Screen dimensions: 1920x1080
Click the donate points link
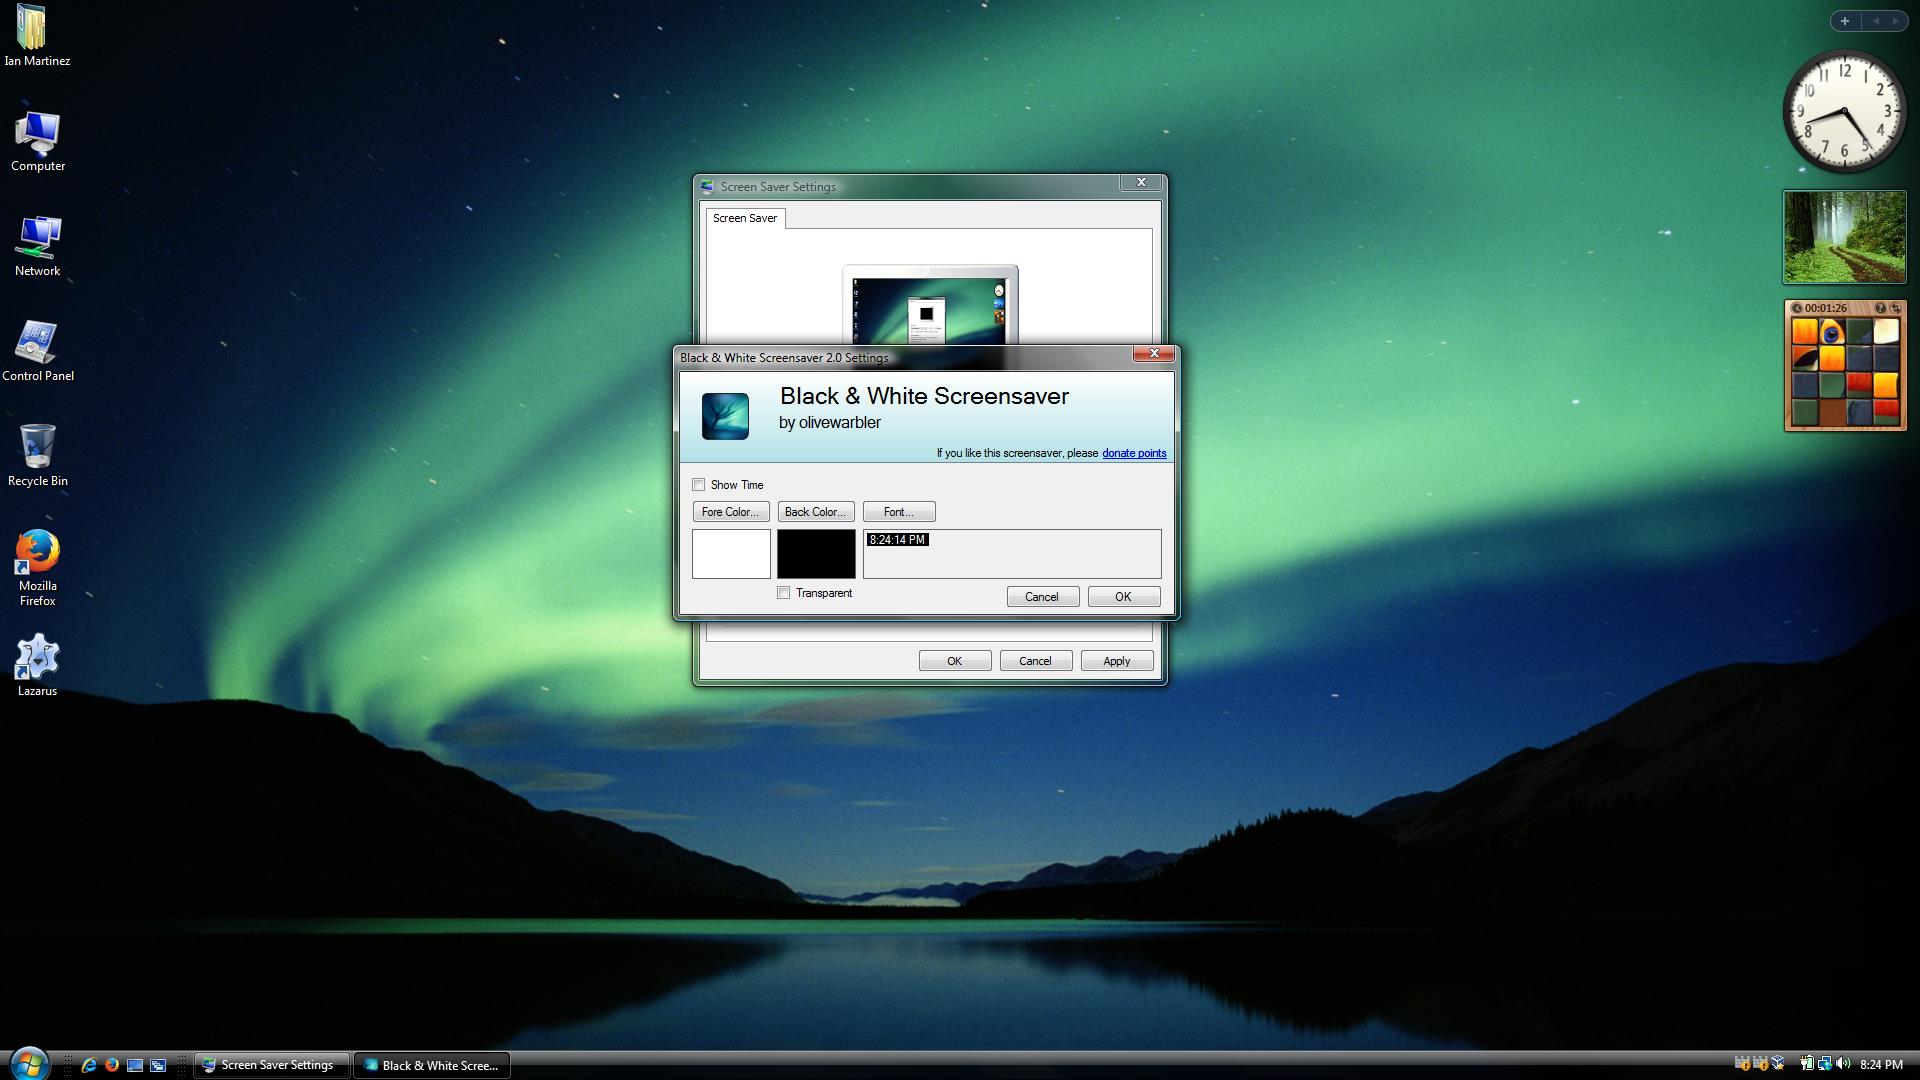1133,453
